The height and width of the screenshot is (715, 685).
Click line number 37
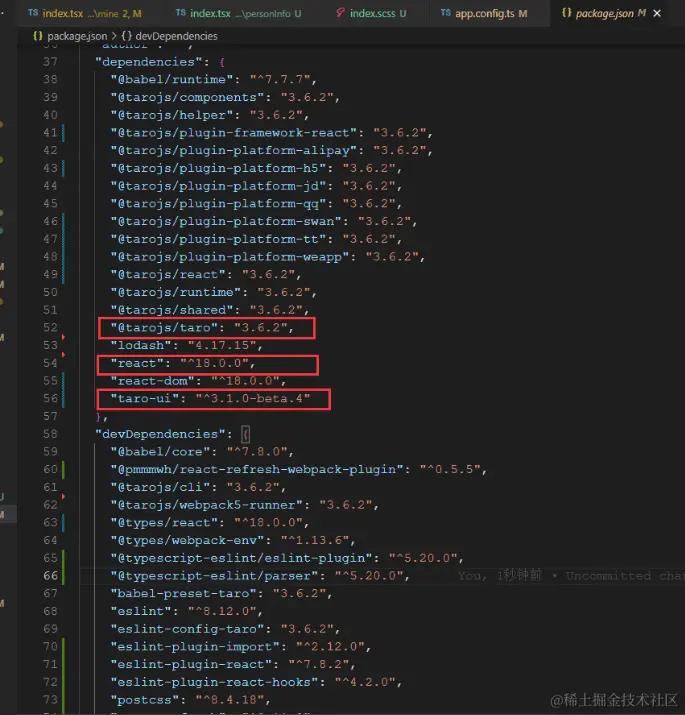click(50, 62)
